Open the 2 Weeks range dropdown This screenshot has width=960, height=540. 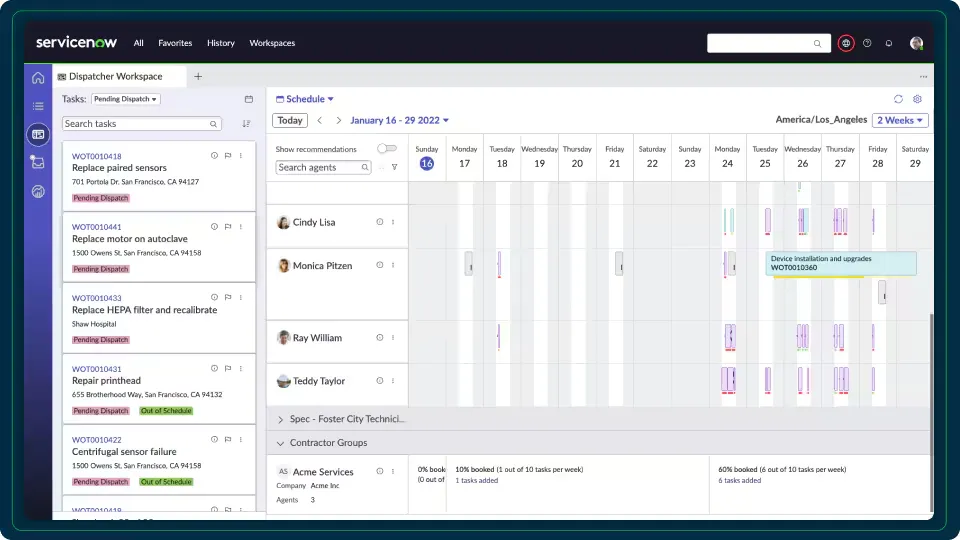coord(900,120)
